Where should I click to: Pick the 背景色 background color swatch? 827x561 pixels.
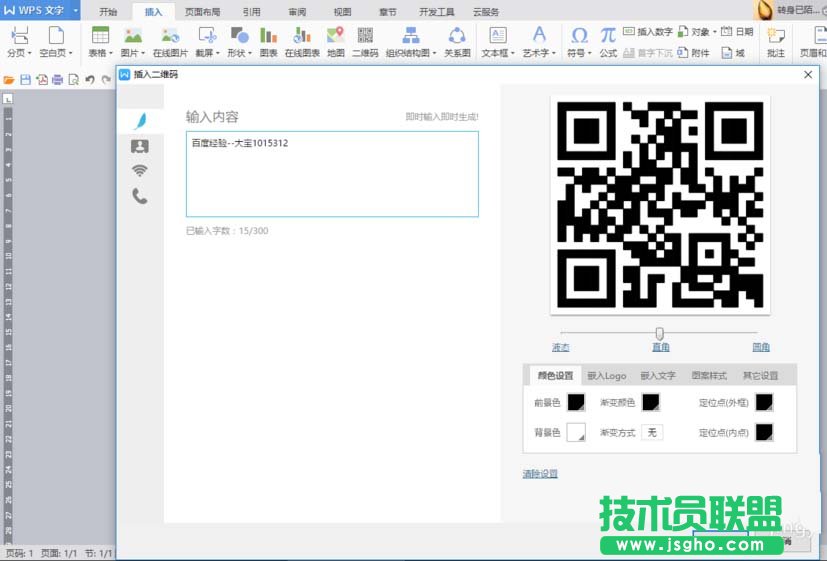pyautogui.click(x=576, y=432)
